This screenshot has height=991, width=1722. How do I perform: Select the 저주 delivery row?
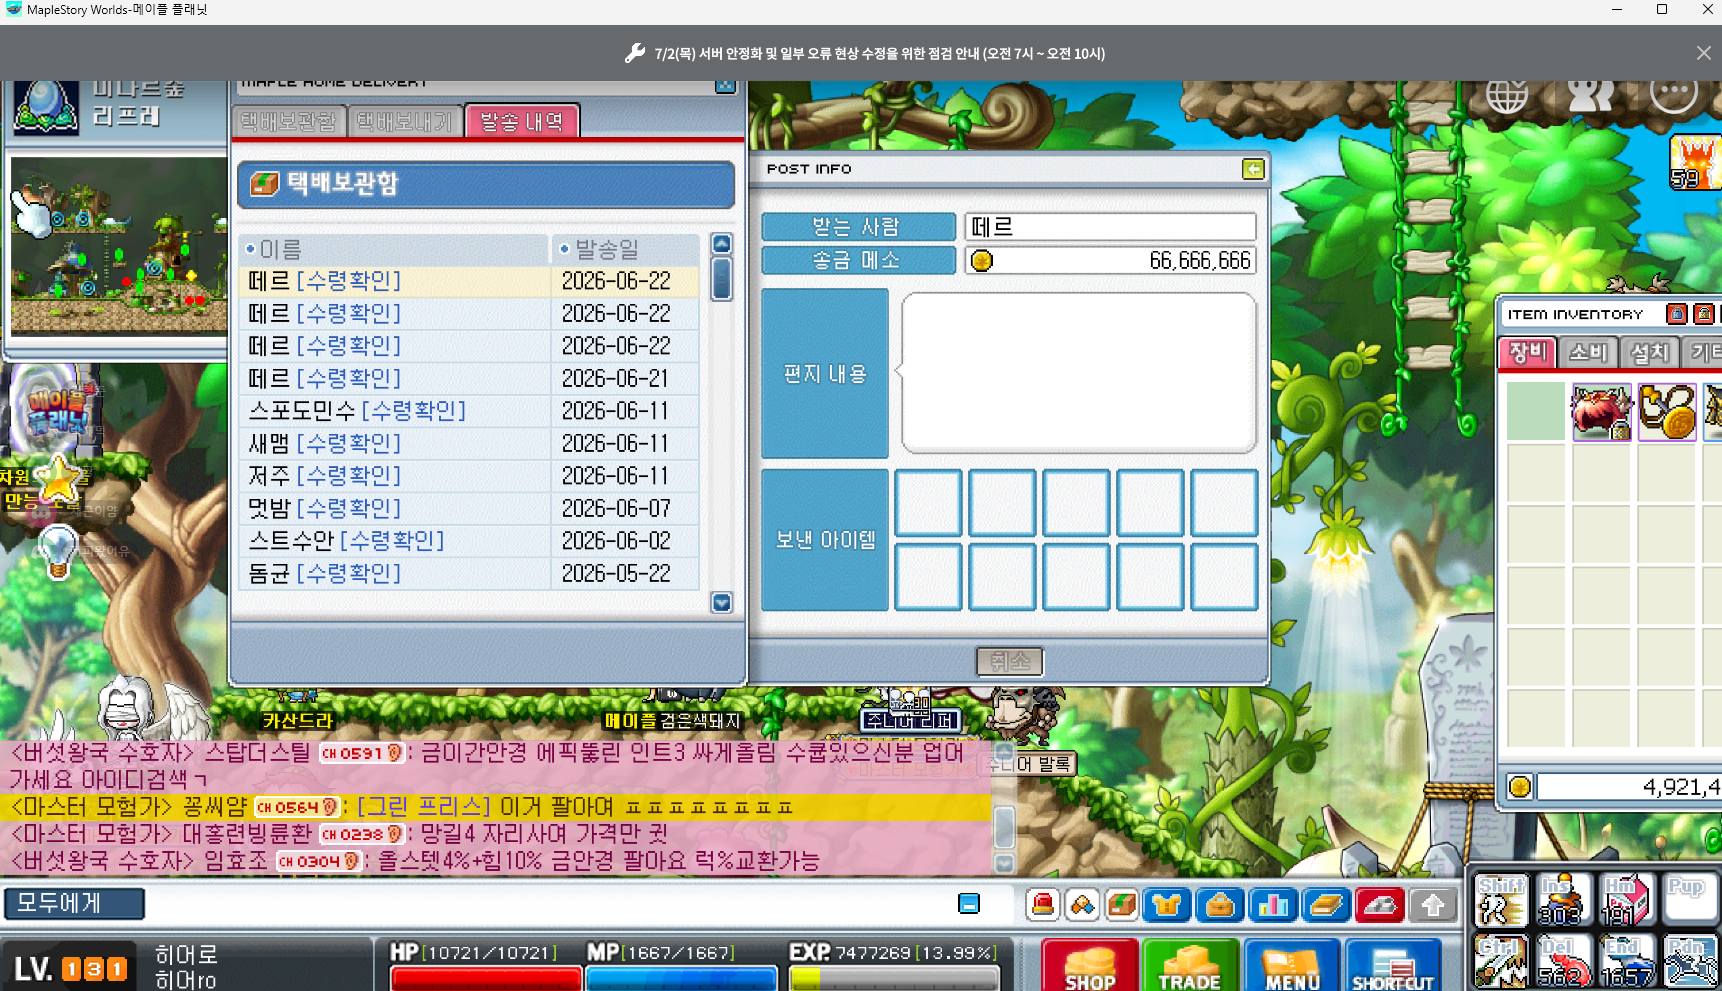click(x=469, y=476)
